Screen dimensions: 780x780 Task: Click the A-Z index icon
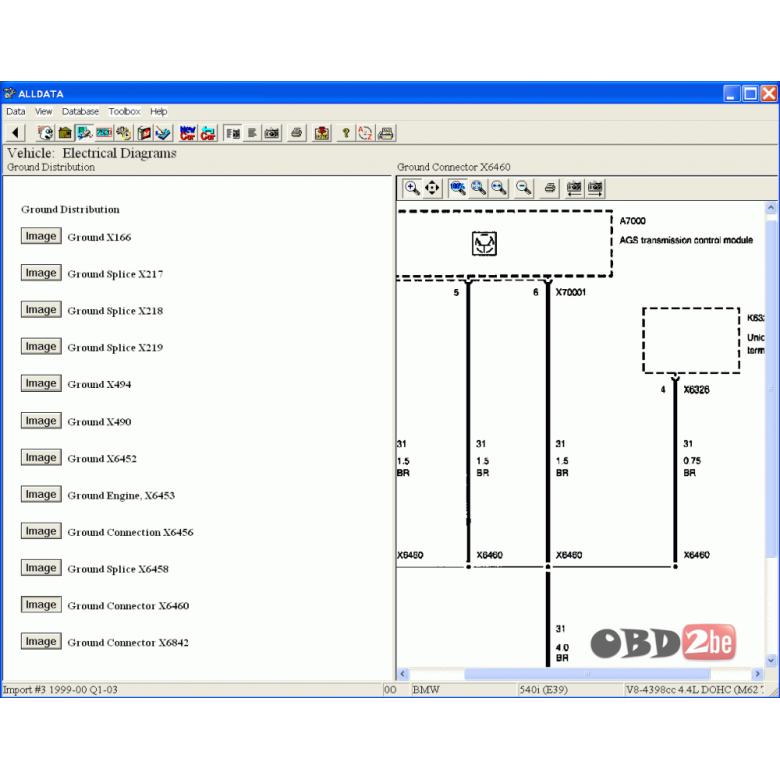366,133
